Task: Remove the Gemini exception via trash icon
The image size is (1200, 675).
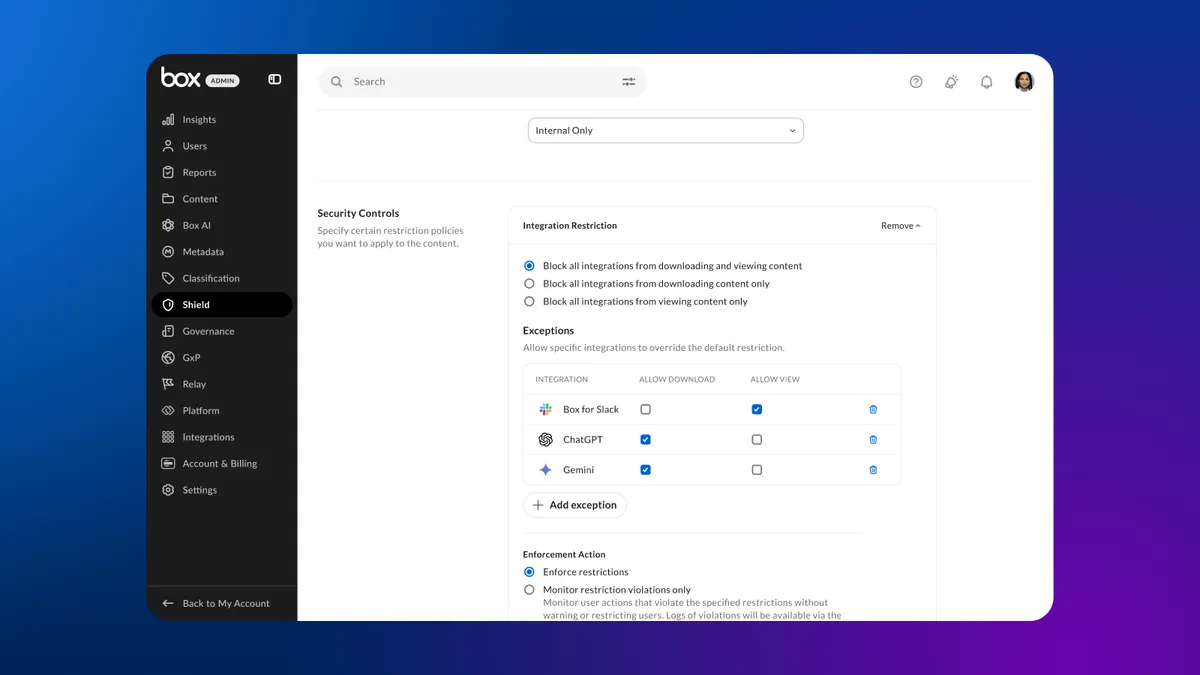Action: pyautogui.click(x=873, y=469)
